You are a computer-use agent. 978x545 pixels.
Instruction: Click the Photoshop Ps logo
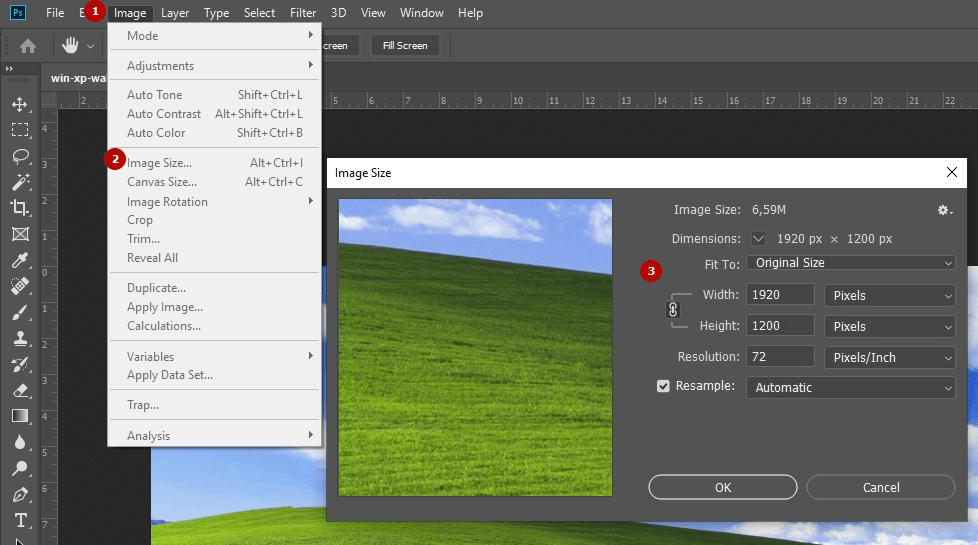[18, 12]
